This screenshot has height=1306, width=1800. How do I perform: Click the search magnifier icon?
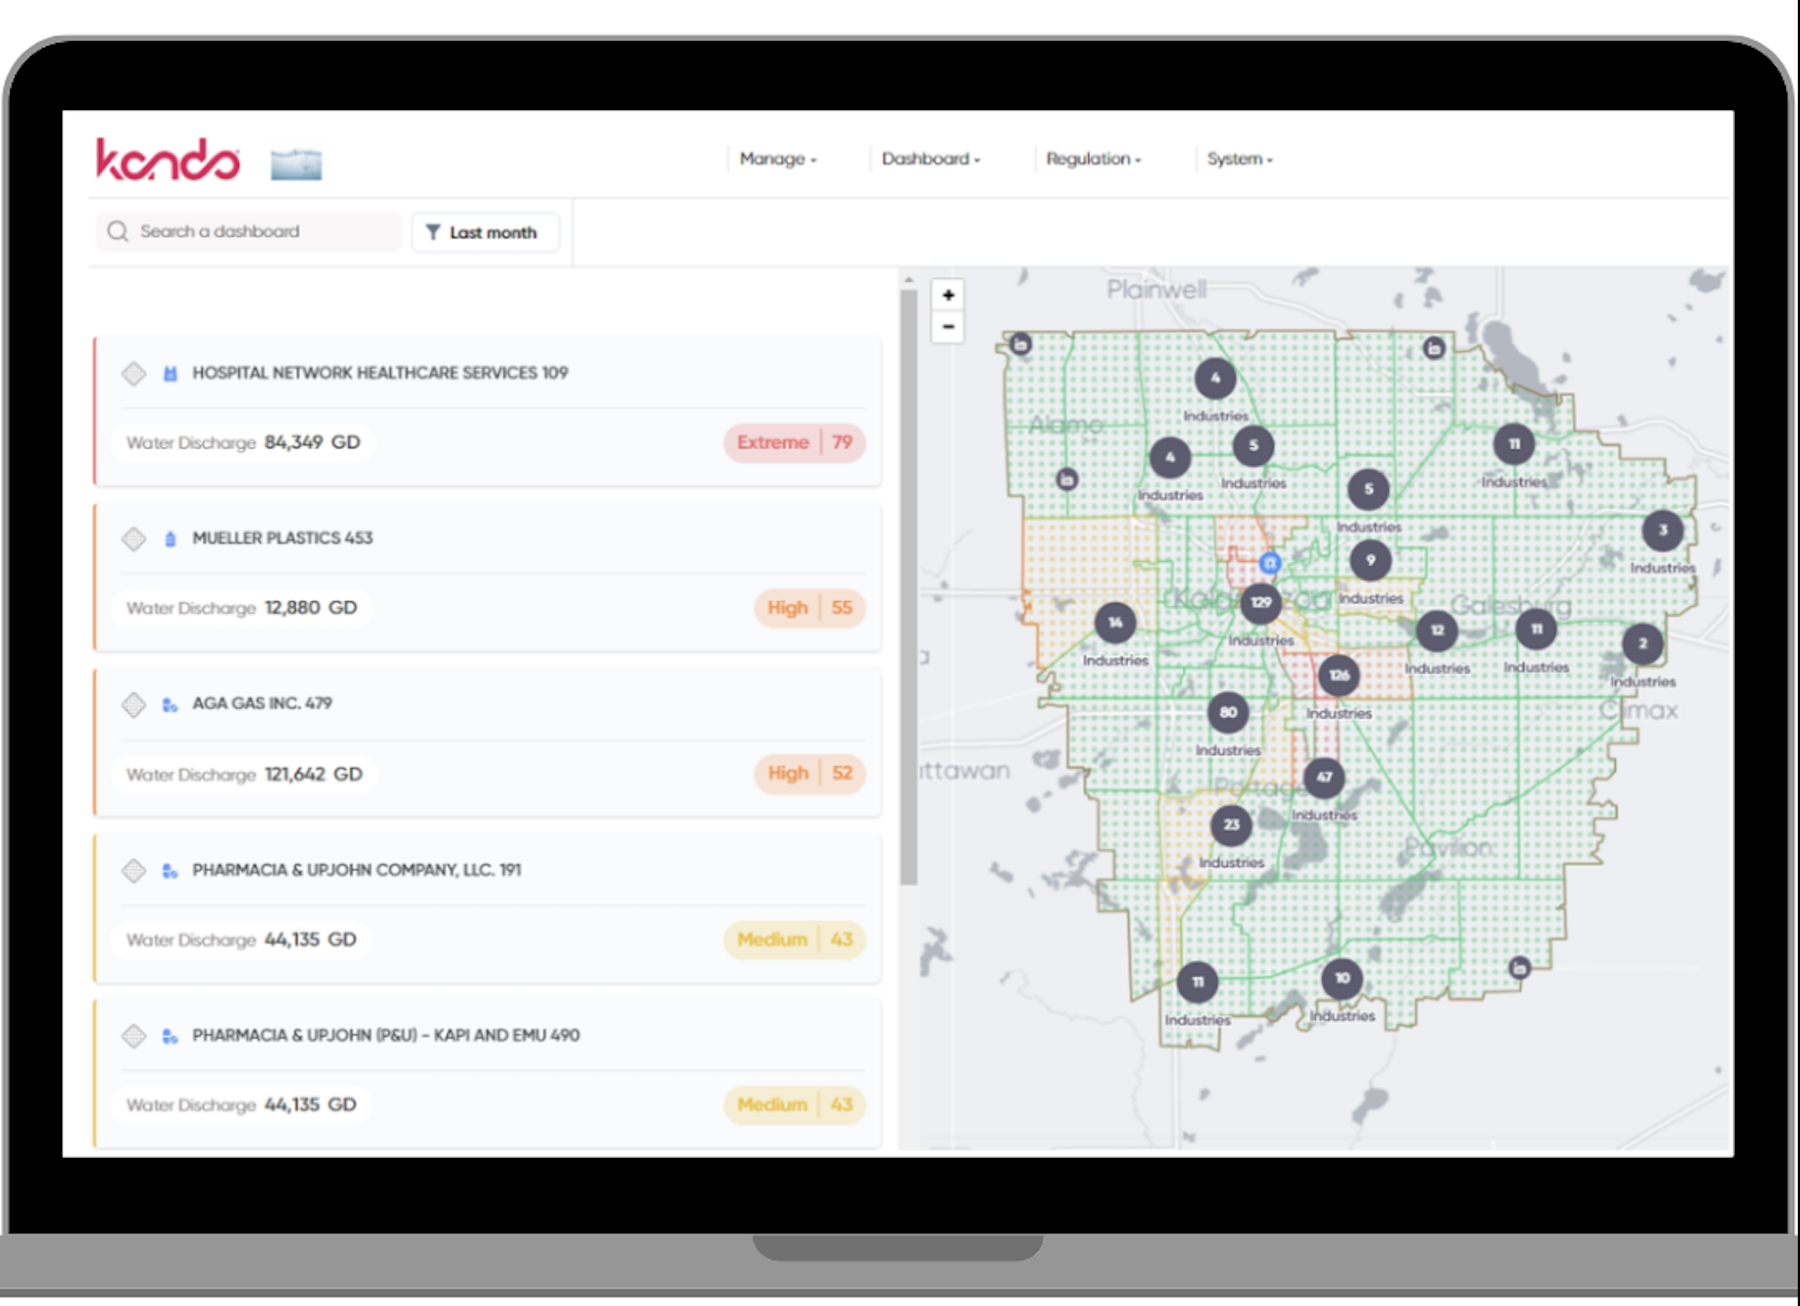pos(118,232)
